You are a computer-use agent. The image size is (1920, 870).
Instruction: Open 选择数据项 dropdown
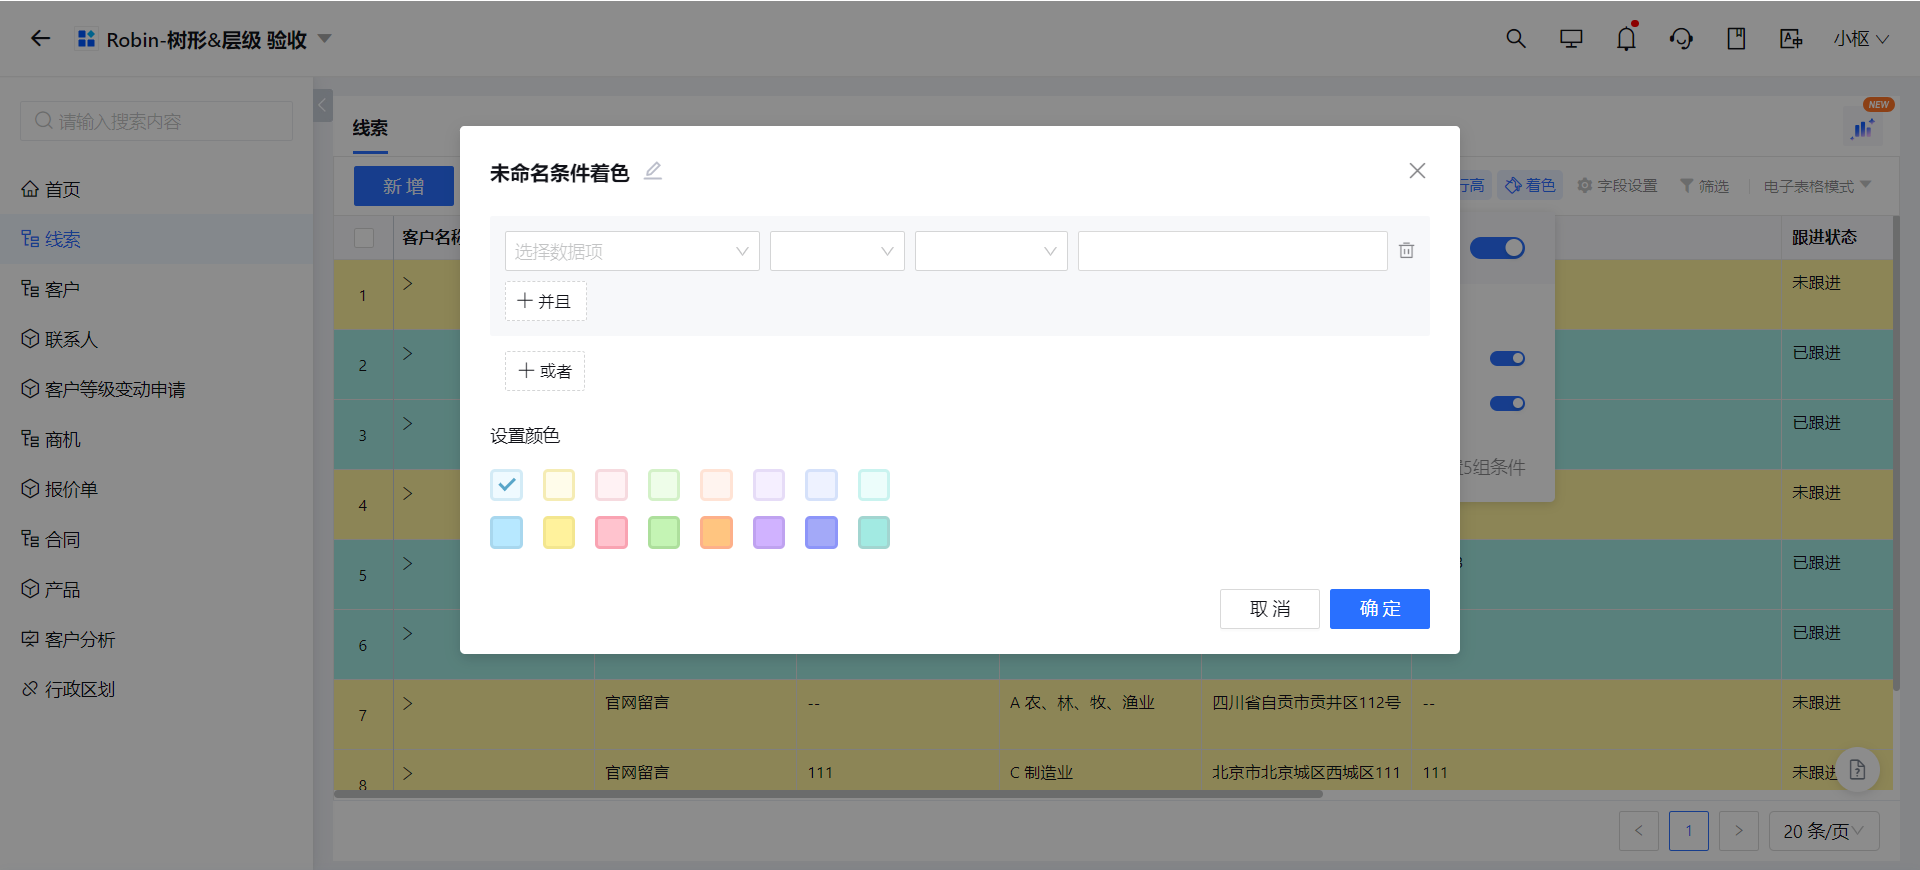click(632, 251)
